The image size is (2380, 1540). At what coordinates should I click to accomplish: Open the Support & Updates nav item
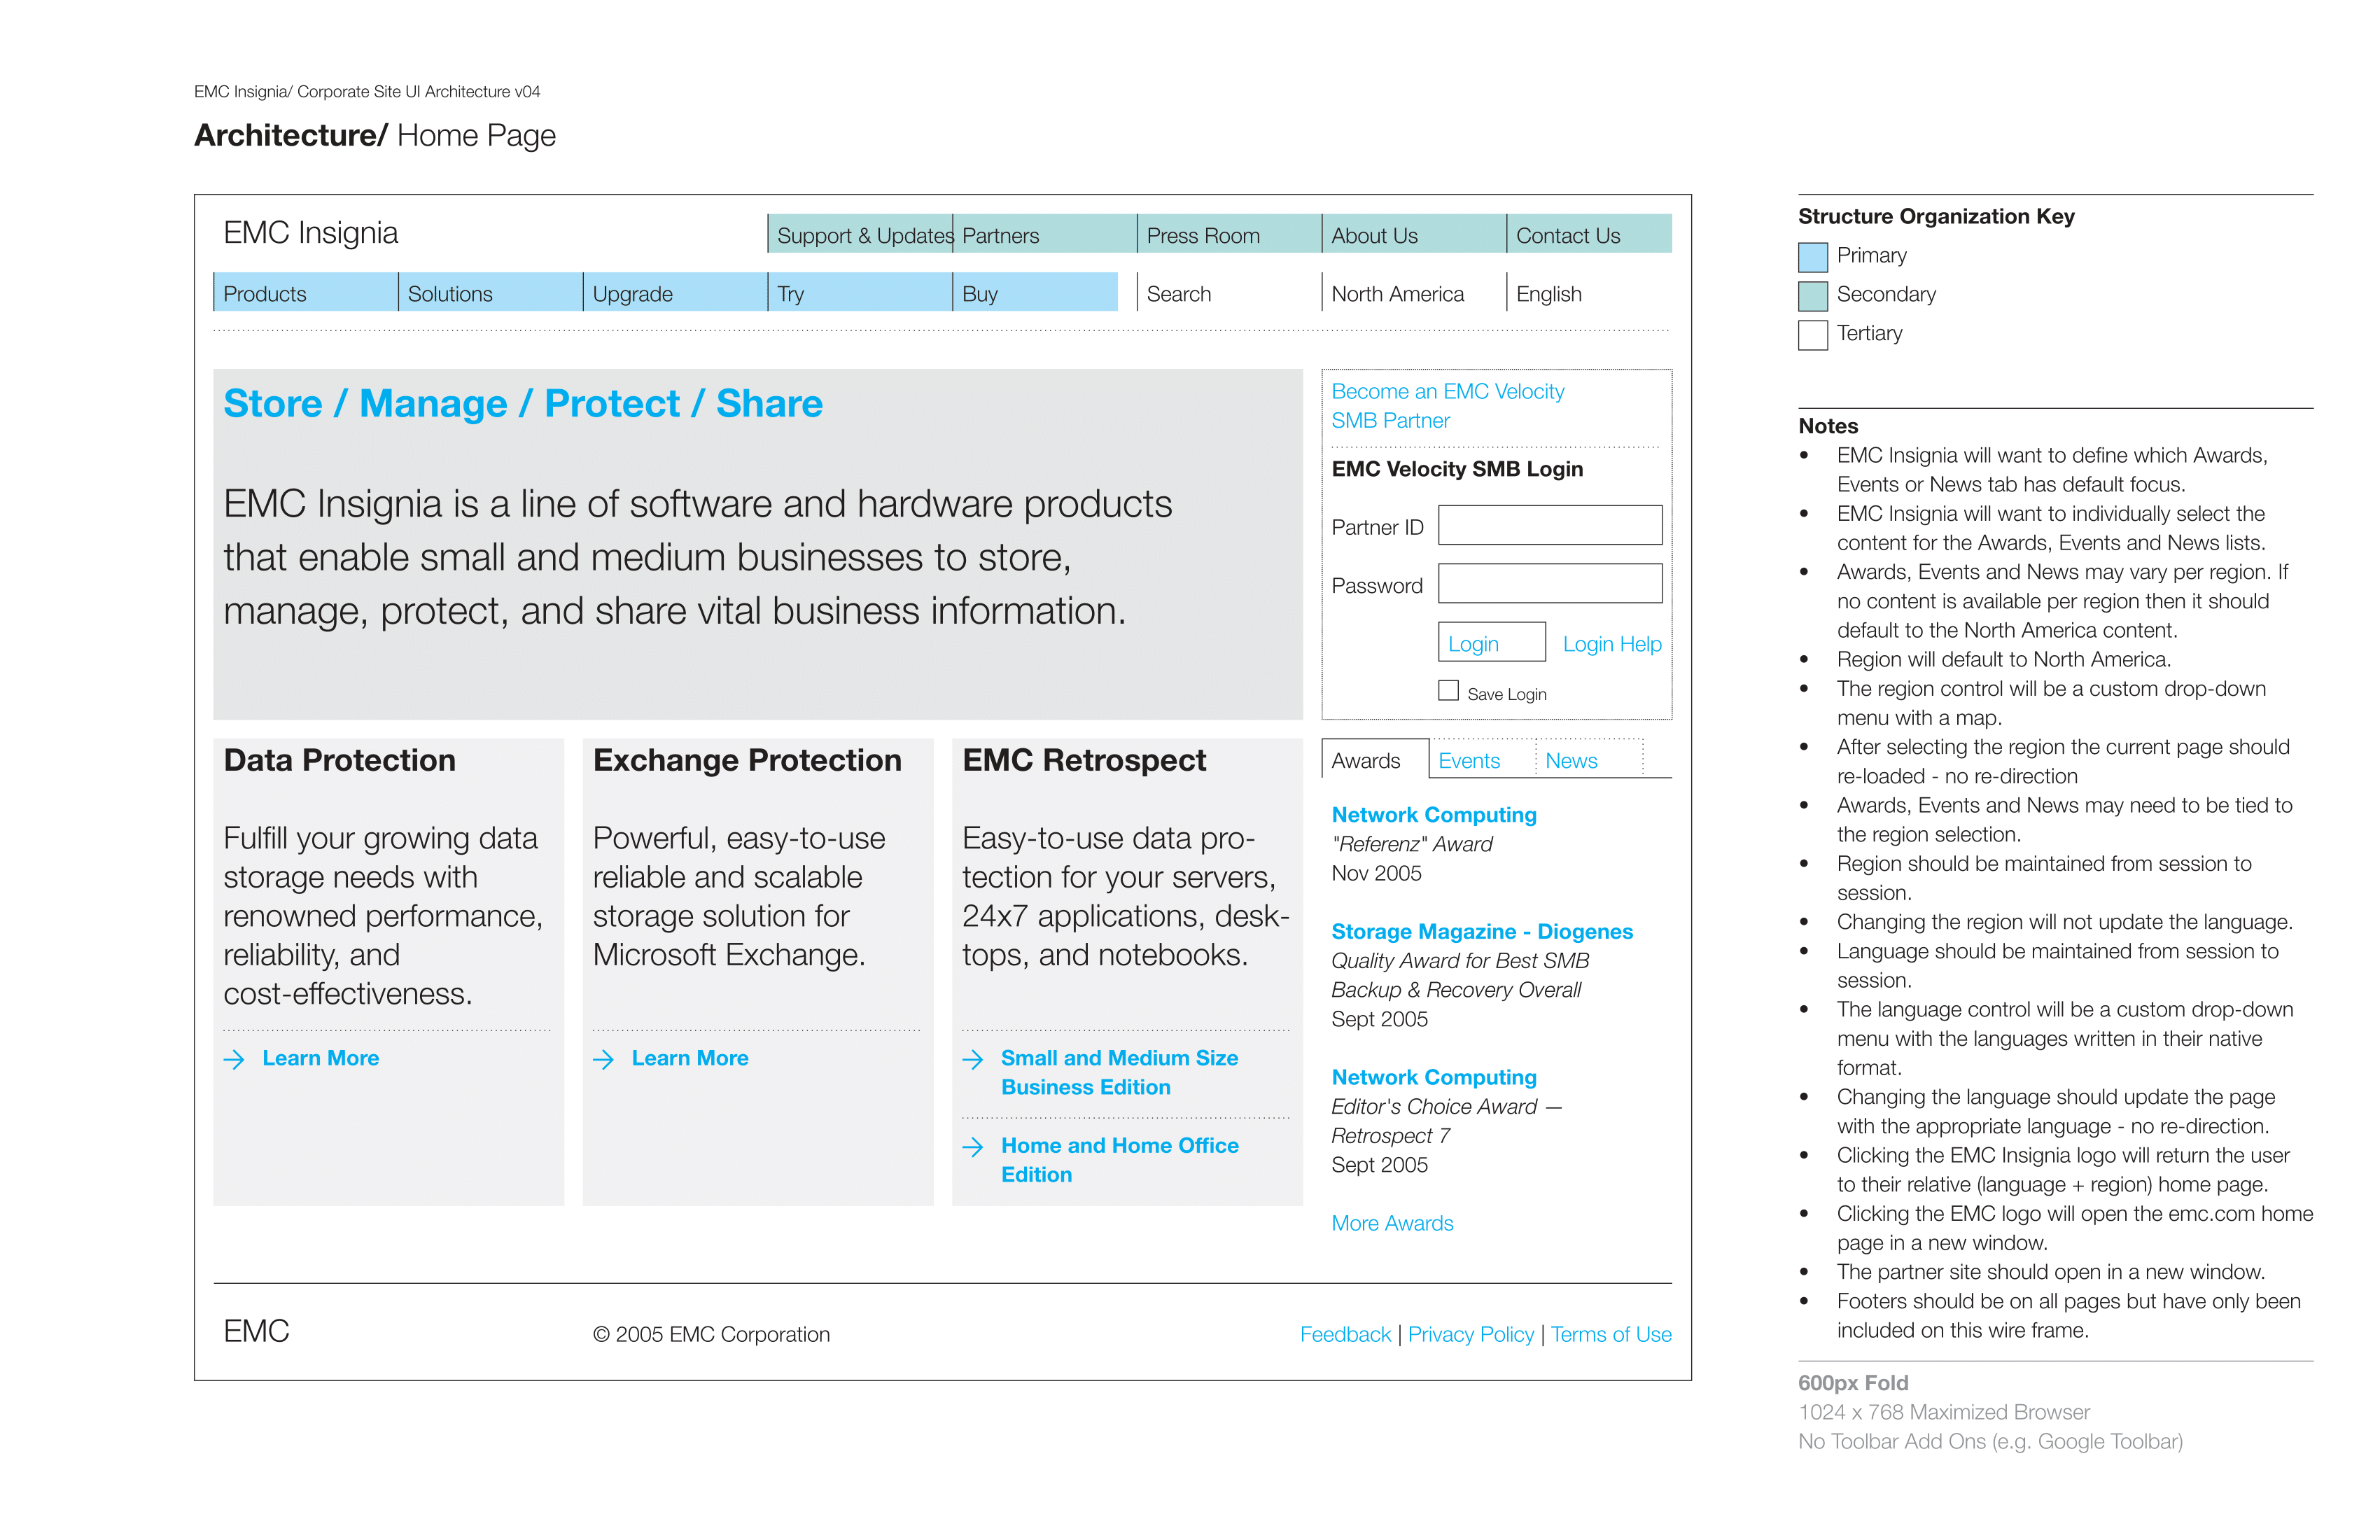pyautogui.click(x=860, y=234)
